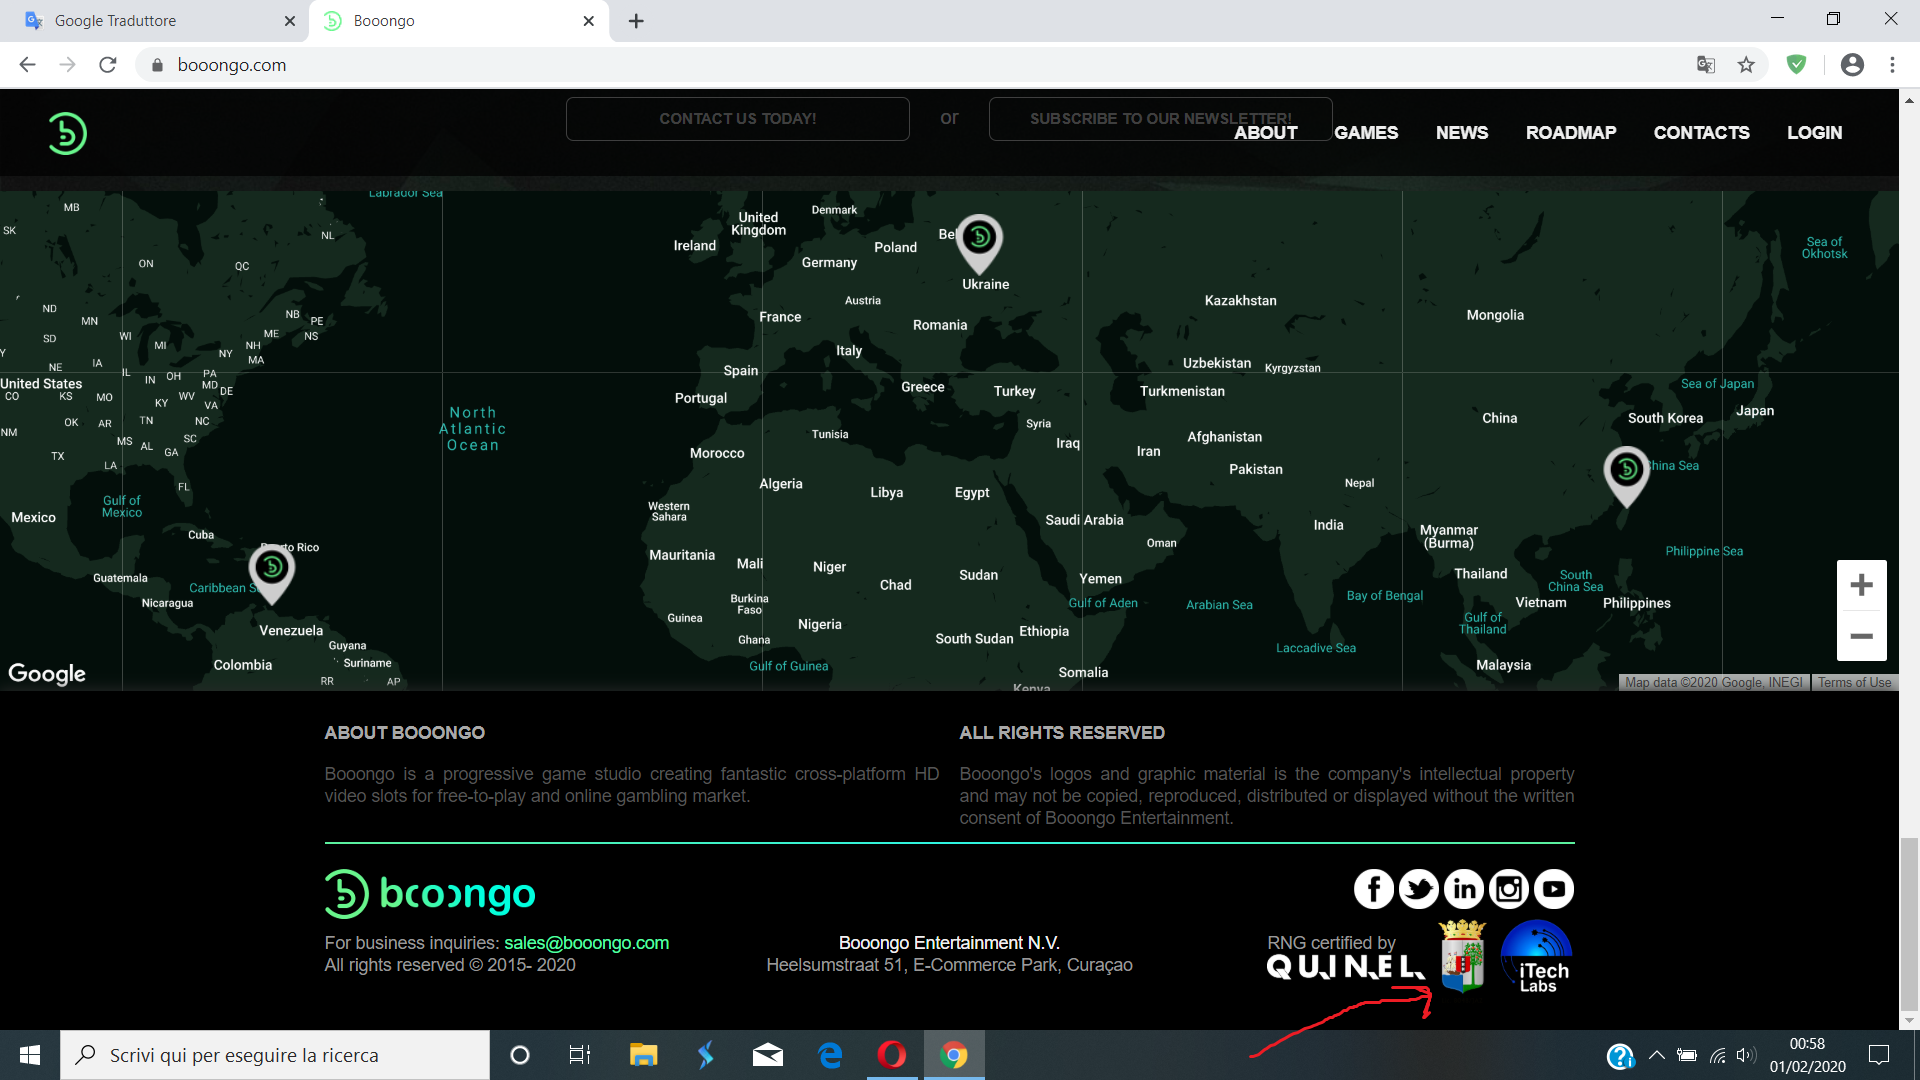Open the ABOUT menu item
The width and height of the screenshot is (1920, 1080).
click(x=1266, y=133)
